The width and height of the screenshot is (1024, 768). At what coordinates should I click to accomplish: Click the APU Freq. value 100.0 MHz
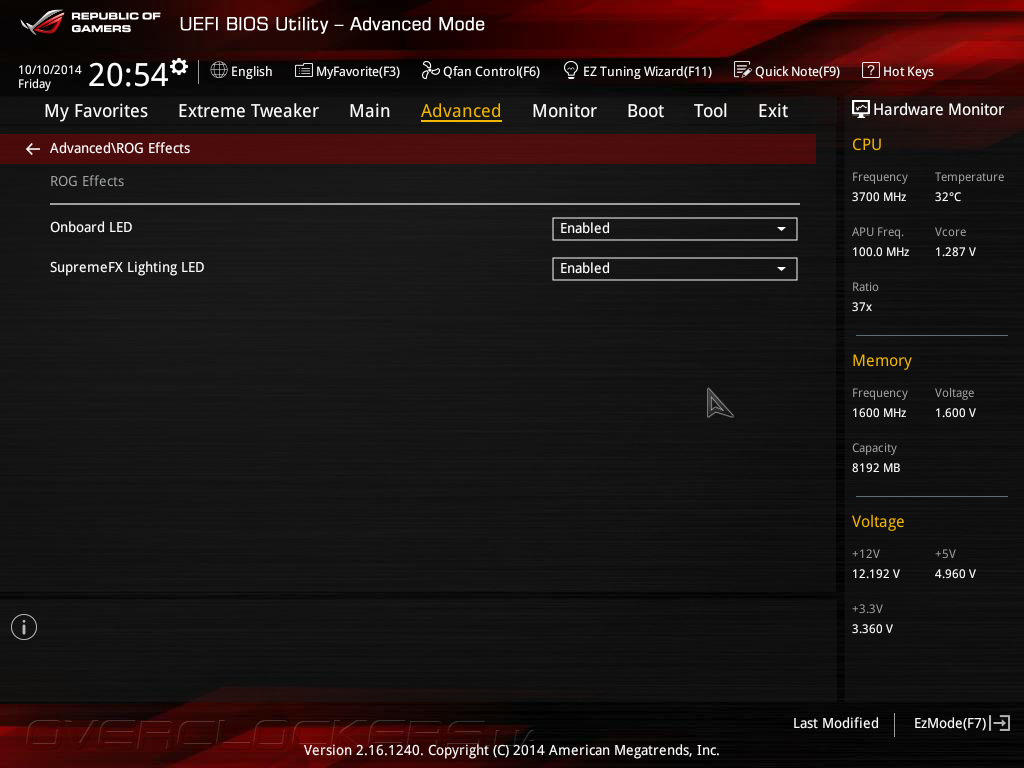880,252
